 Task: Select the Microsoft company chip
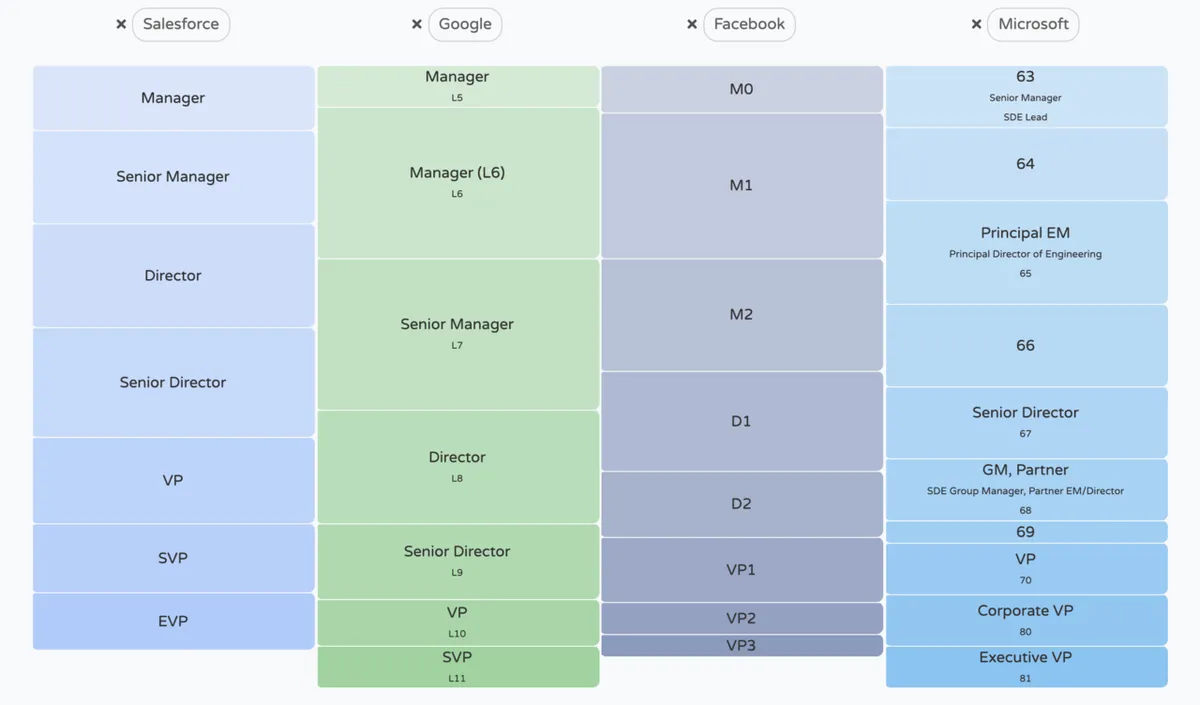(x=1033, y=24)
